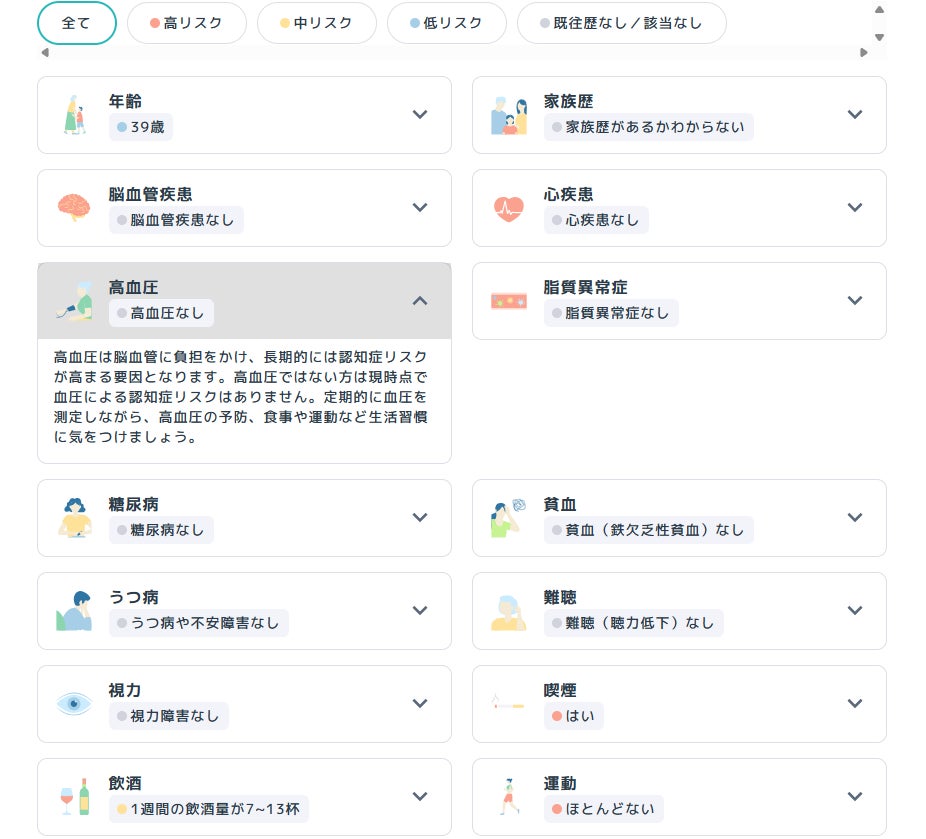Click the cigarette icon for 喫煙
This screenshot has width=926, height=839.
pos(509,704)
